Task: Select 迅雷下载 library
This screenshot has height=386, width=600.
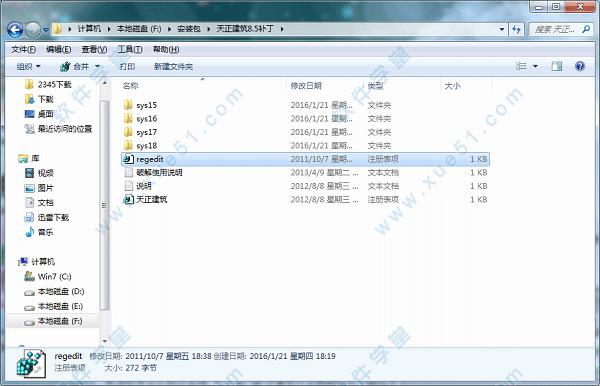Action: pyautogui.click(x=46, y=218)
